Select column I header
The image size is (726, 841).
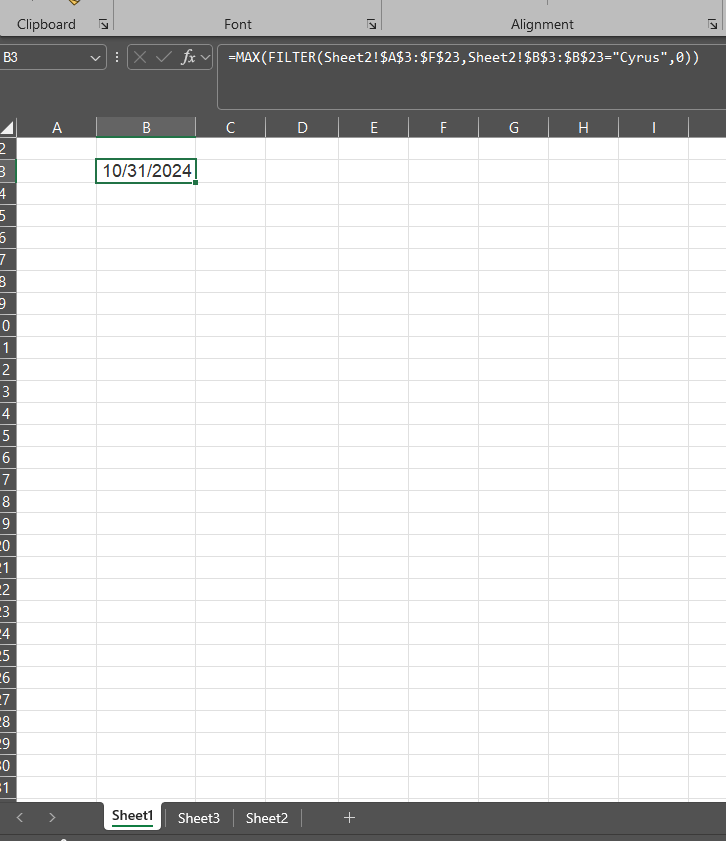coord(654,128)
